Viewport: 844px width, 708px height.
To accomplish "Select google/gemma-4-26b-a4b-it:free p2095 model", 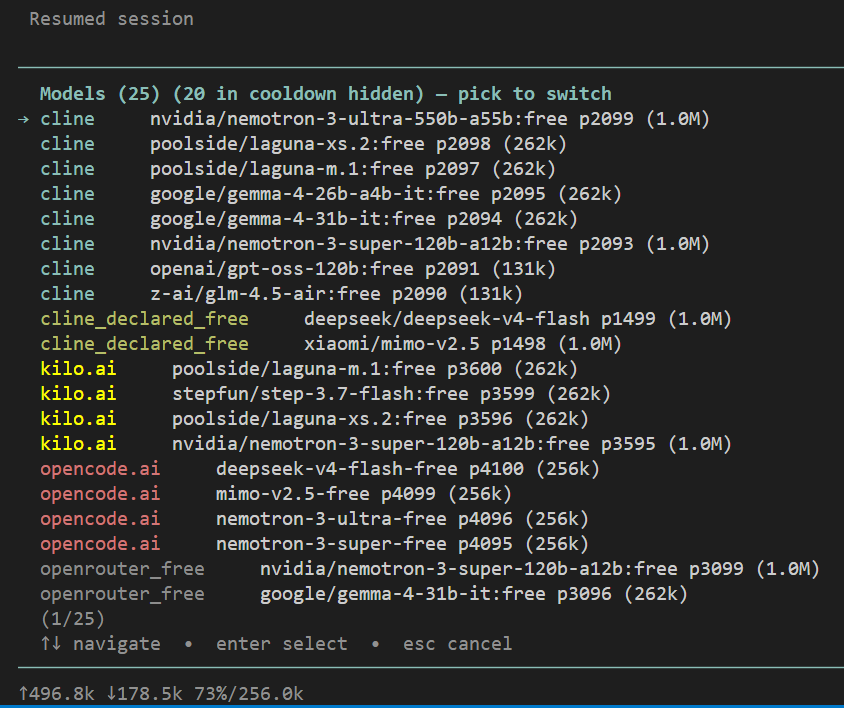I will coord(330,194).
